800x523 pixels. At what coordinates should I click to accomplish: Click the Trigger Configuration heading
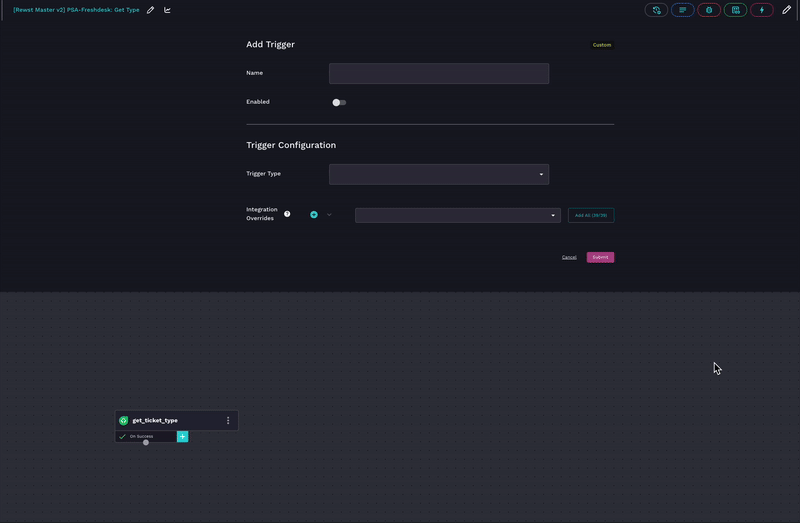(x=291, y=145)
